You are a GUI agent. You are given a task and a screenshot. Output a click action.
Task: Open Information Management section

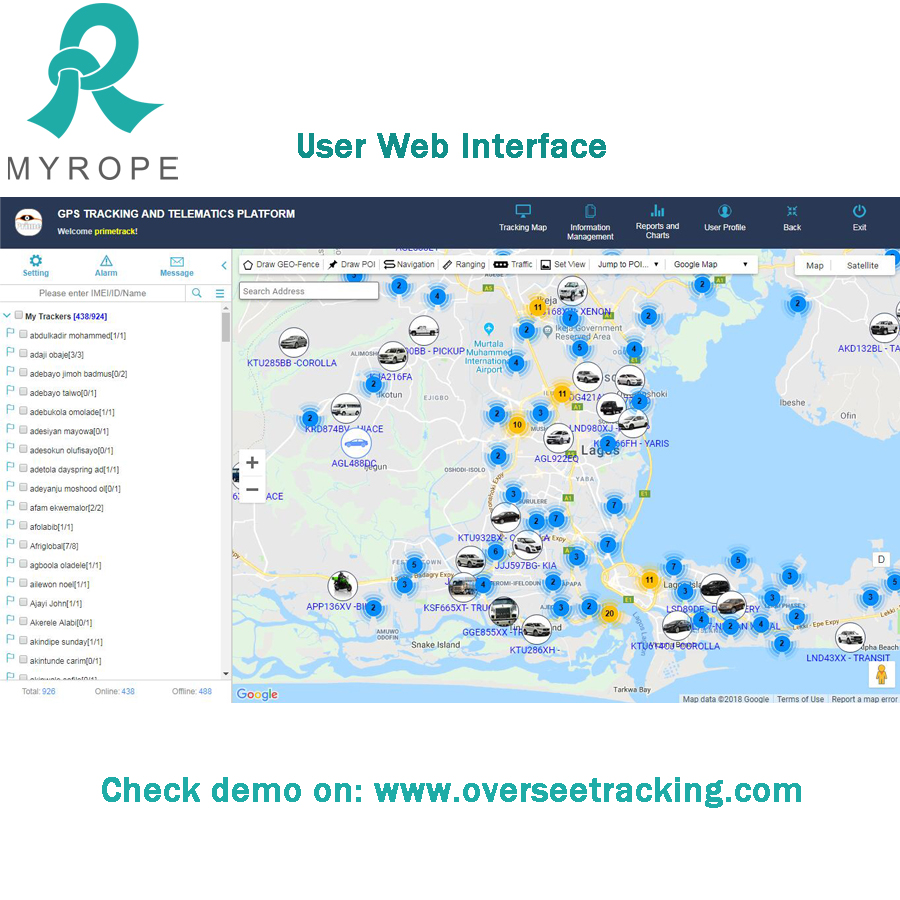tap(590, 222)
